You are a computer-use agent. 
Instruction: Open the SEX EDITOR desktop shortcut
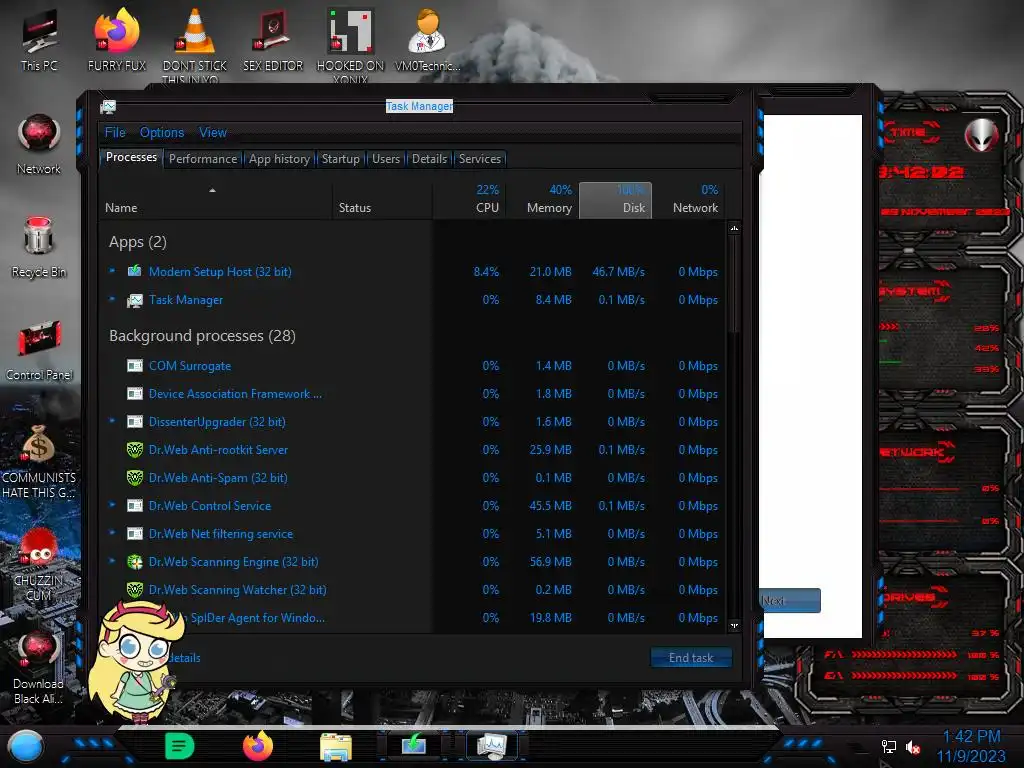pos(273,39)
